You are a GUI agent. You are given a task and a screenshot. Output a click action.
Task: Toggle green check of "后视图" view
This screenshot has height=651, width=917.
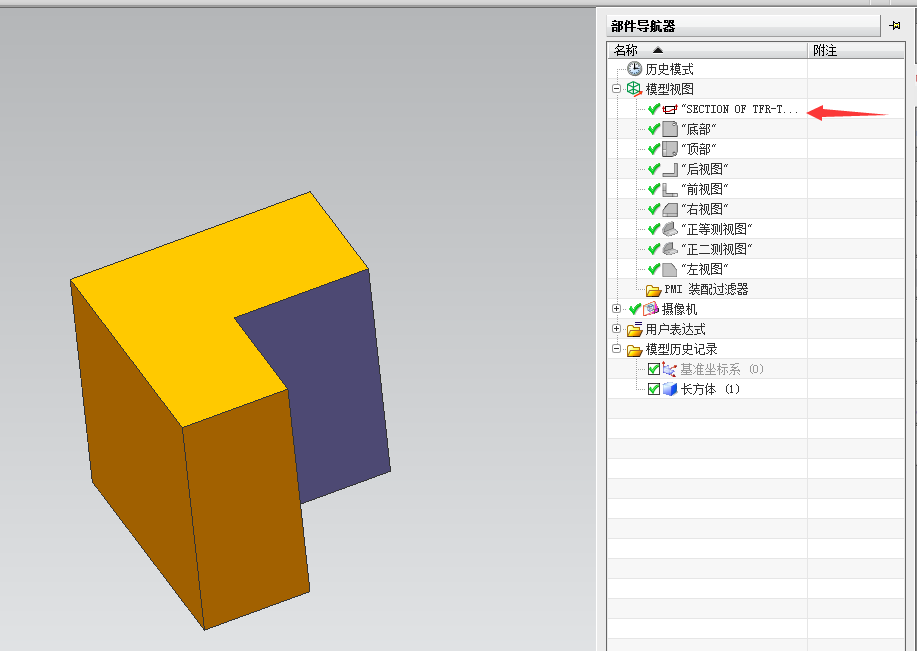coord(654,169)
